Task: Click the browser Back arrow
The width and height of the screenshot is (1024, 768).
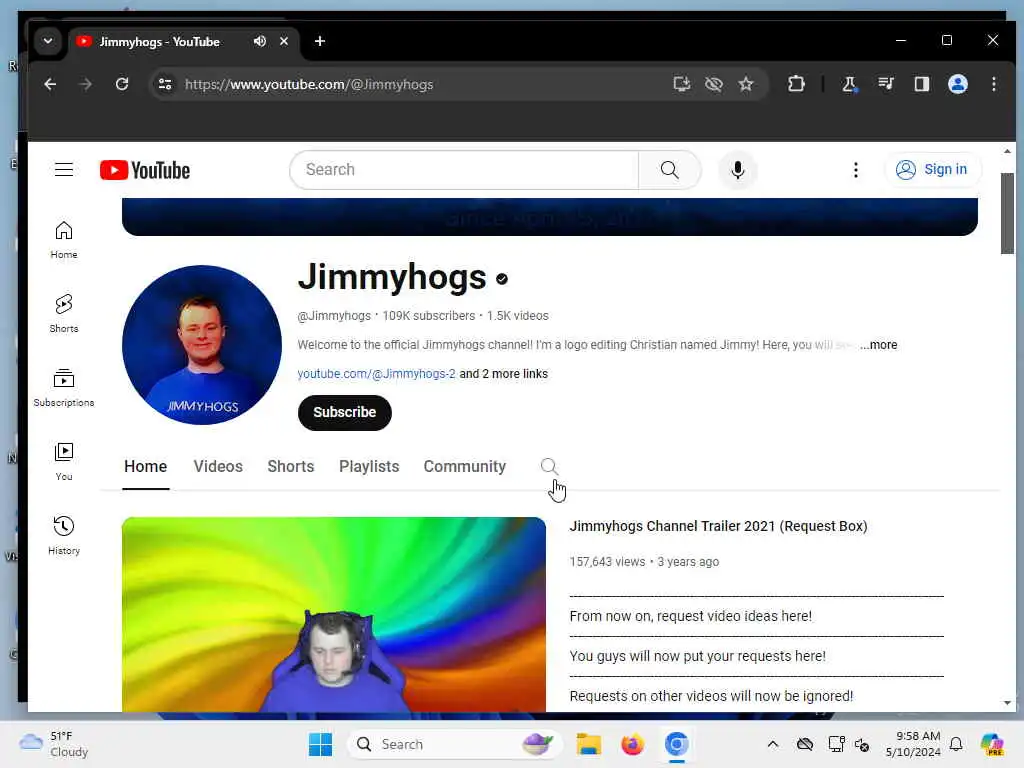Action: (50, 84)
